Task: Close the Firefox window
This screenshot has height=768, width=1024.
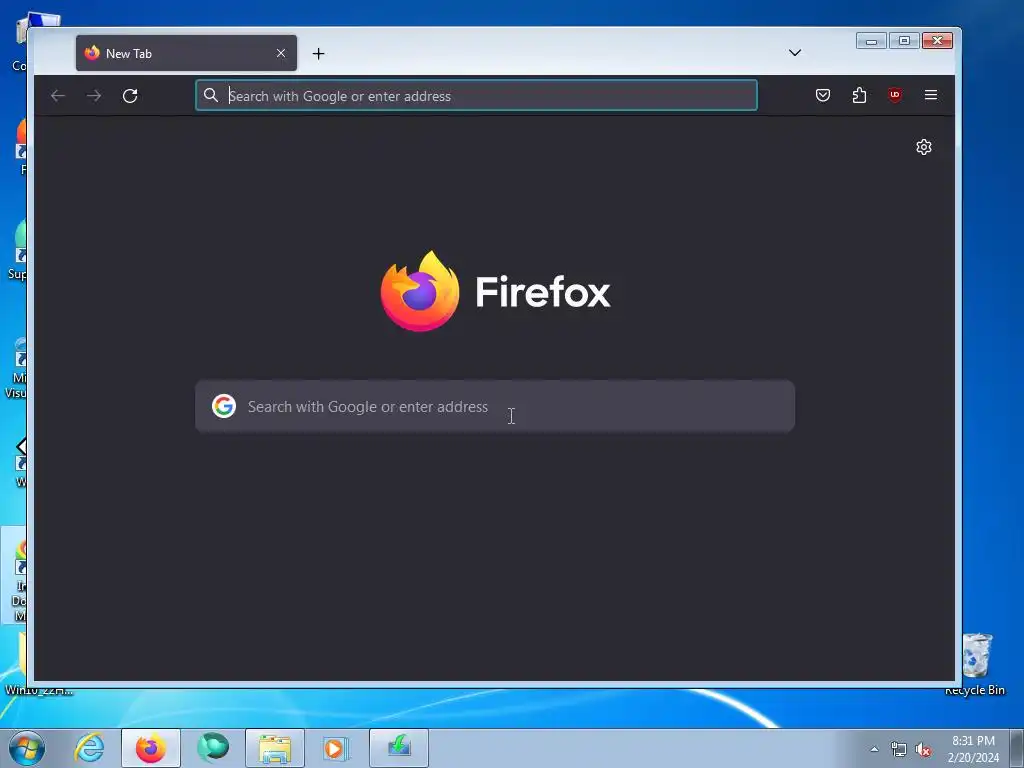Action: [x=937, y=41]
